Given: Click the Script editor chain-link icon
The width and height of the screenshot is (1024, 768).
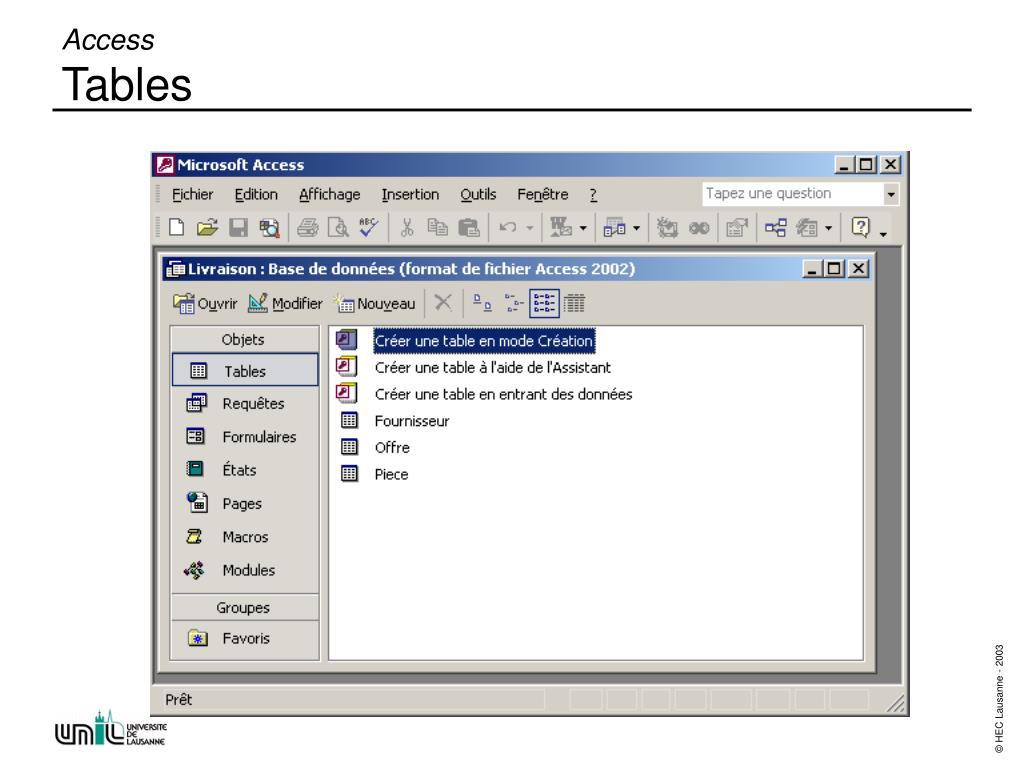Looking at the screenshot, I should tap(699, 228).
